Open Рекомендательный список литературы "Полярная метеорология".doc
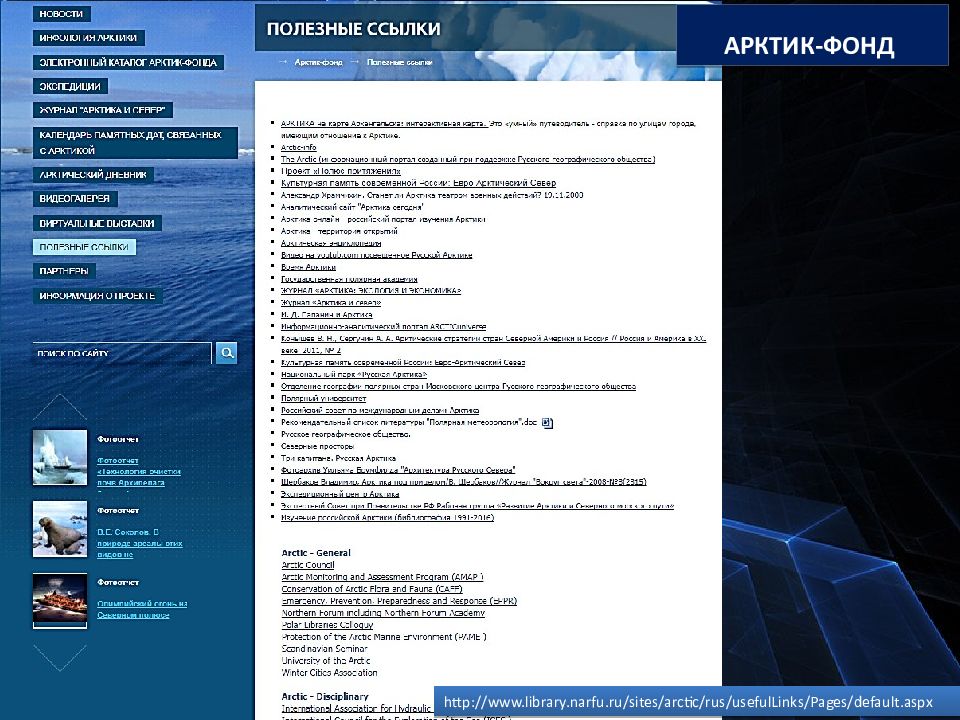 pyautogui.click(x=409, y=422)
